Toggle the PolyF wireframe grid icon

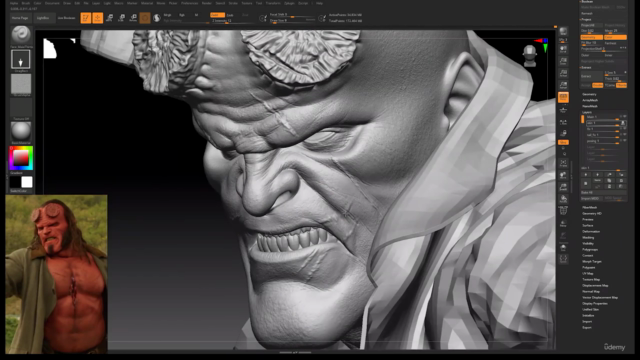(x=563, y=211)
